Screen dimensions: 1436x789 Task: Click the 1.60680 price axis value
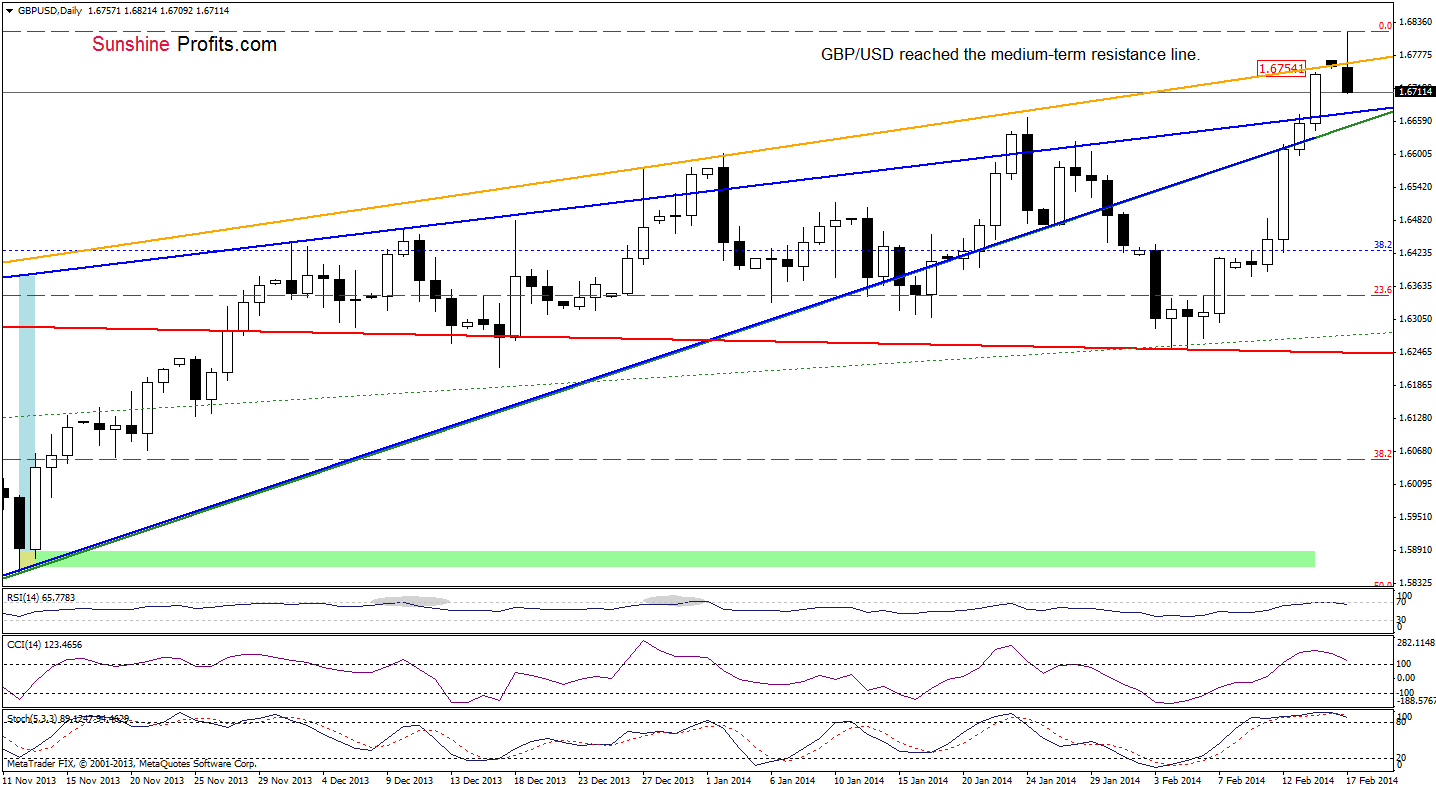tap(1417, 450)
